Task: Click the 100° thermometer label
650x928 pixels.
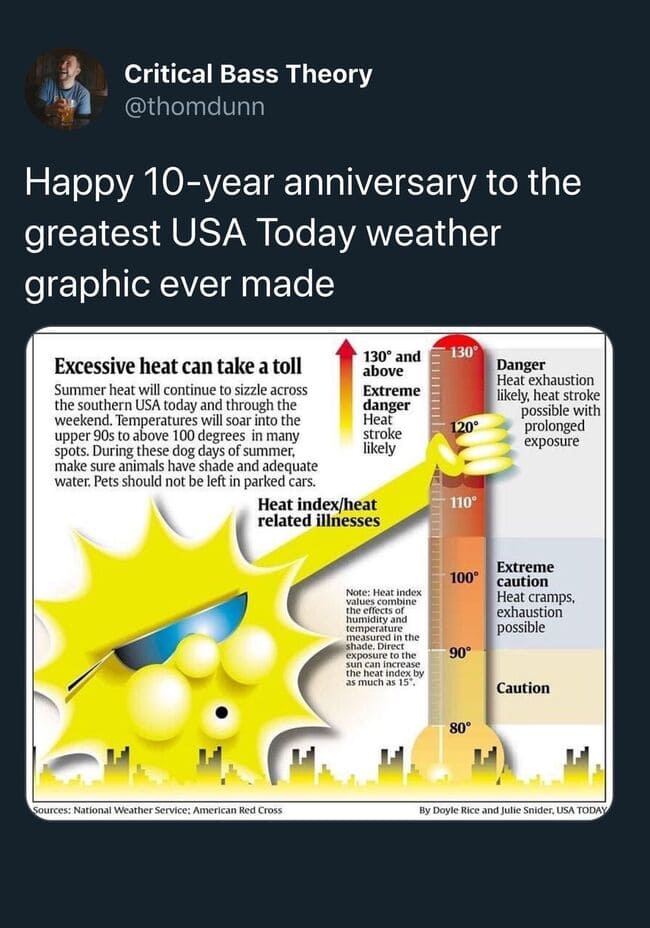Action: click(463, 577)
